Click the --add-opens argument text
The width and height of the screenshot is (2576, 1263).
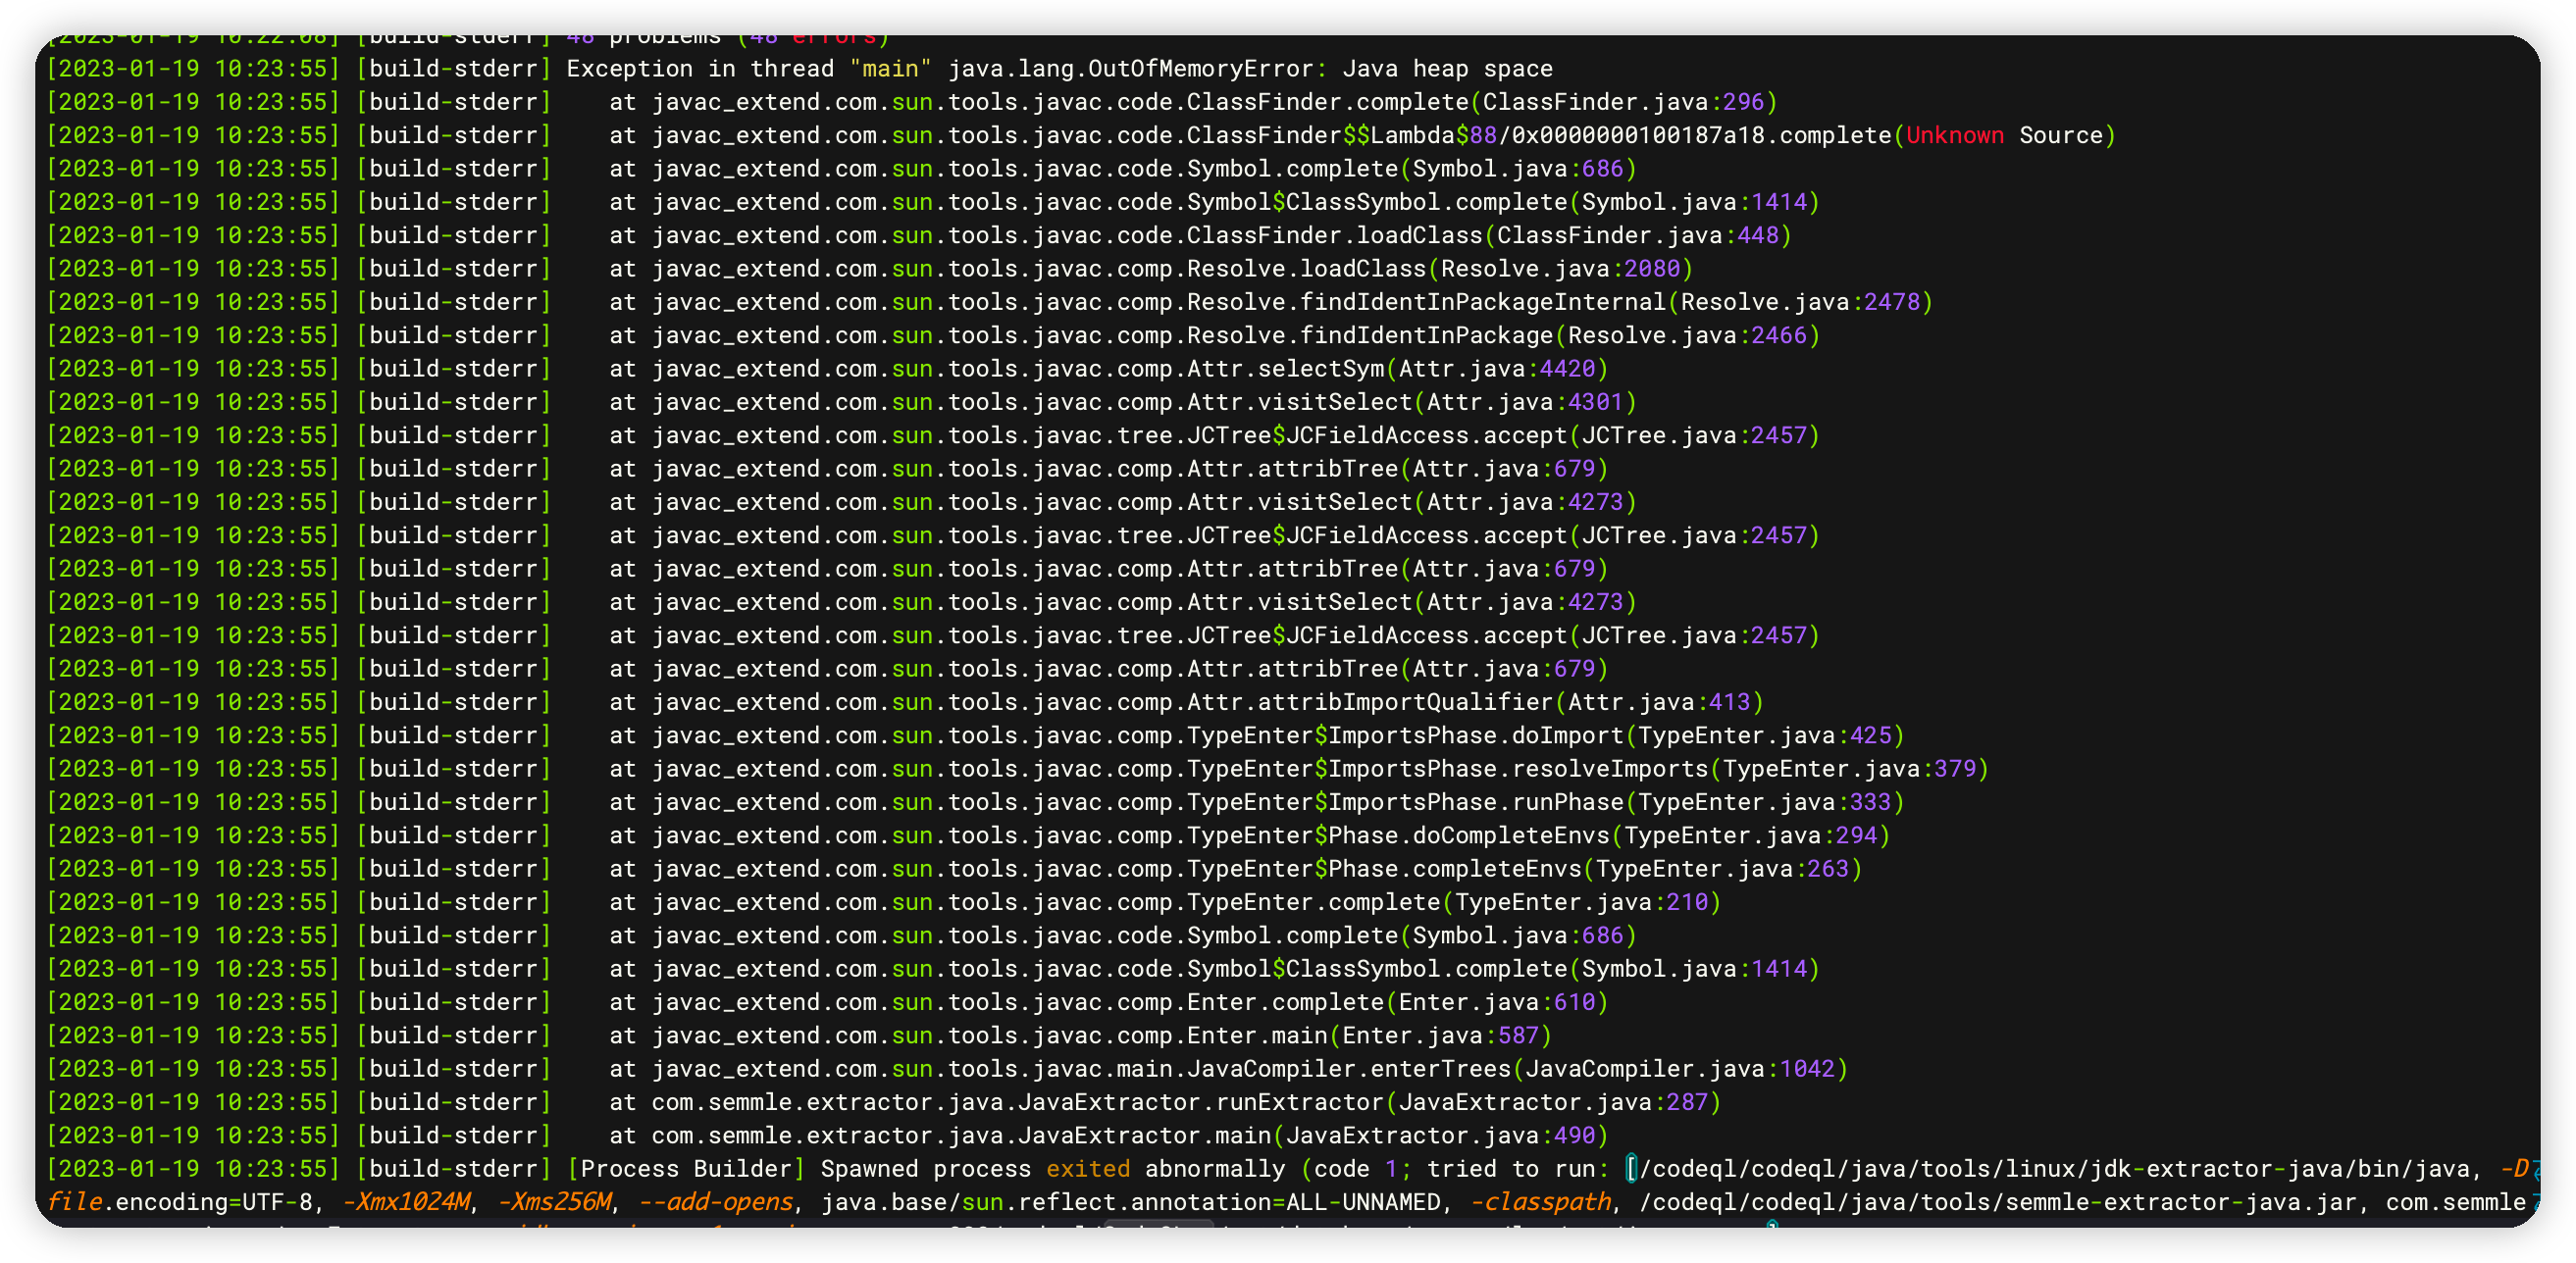pyautogui.click(x=715, y=1202)
